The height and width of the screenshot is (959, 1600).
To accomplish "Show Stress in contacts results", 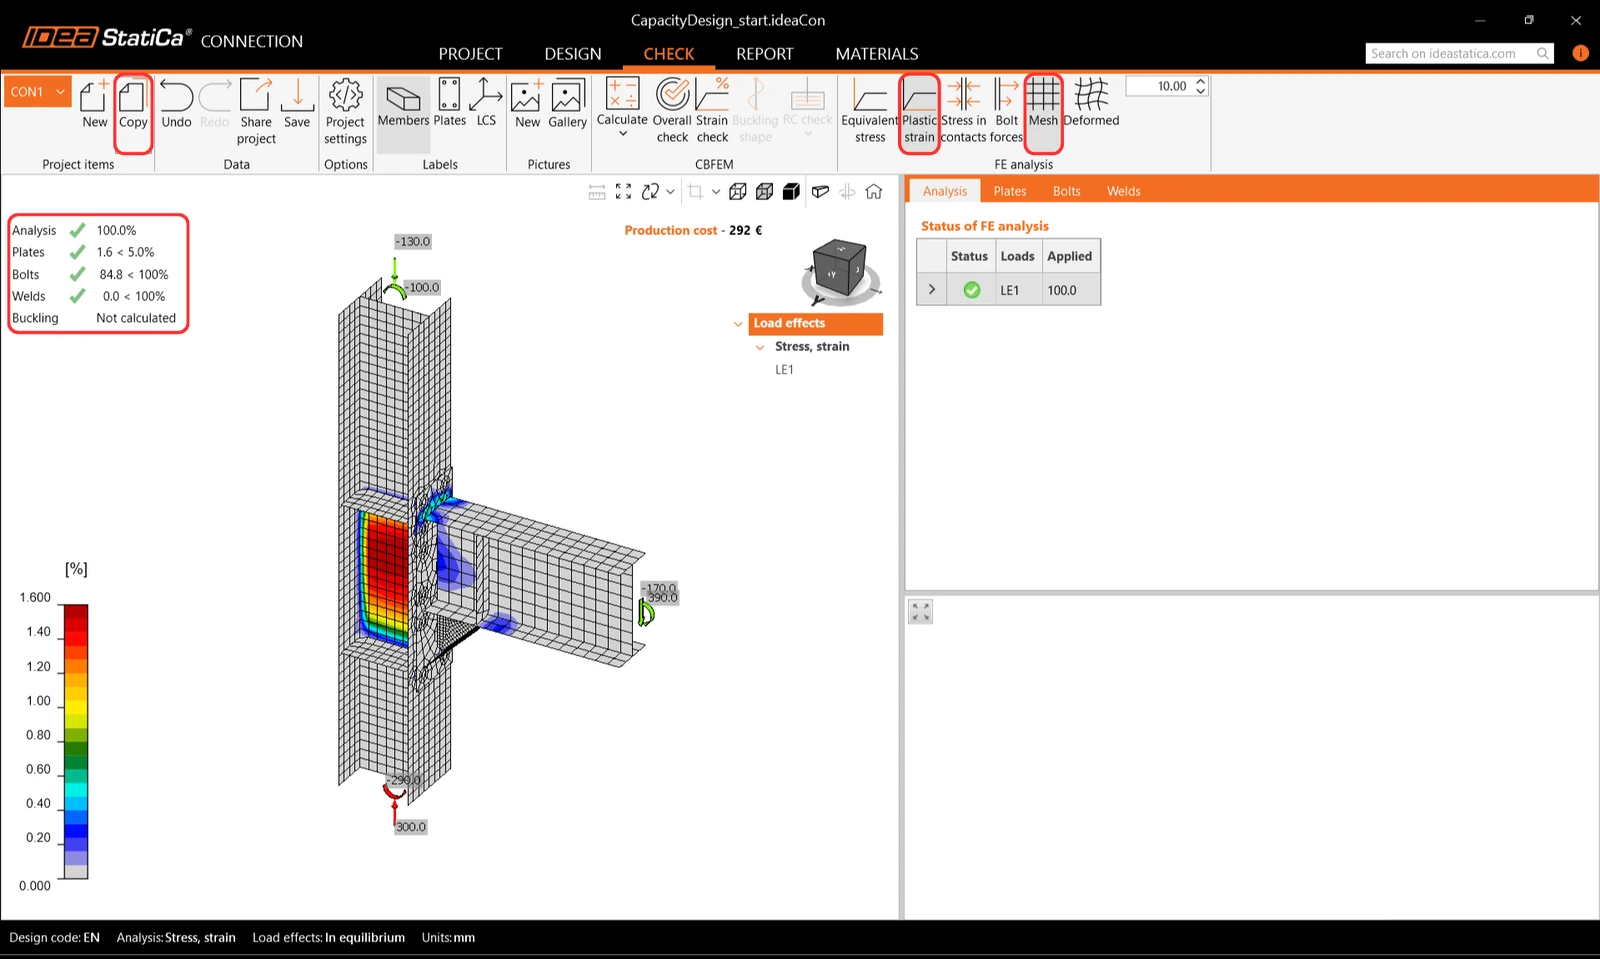I will (963, 111).
